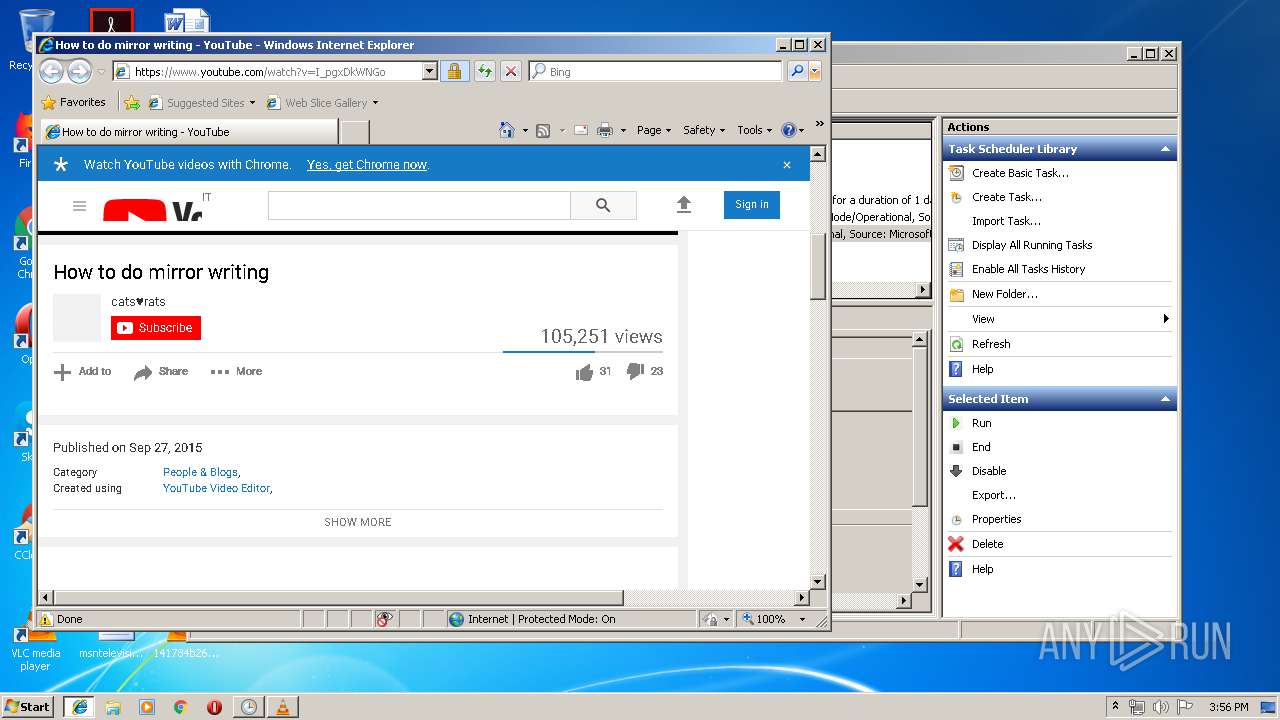Screen dimensions: 1280x720
Task: Click the YouTube search text field
Action: click(419, 205)
